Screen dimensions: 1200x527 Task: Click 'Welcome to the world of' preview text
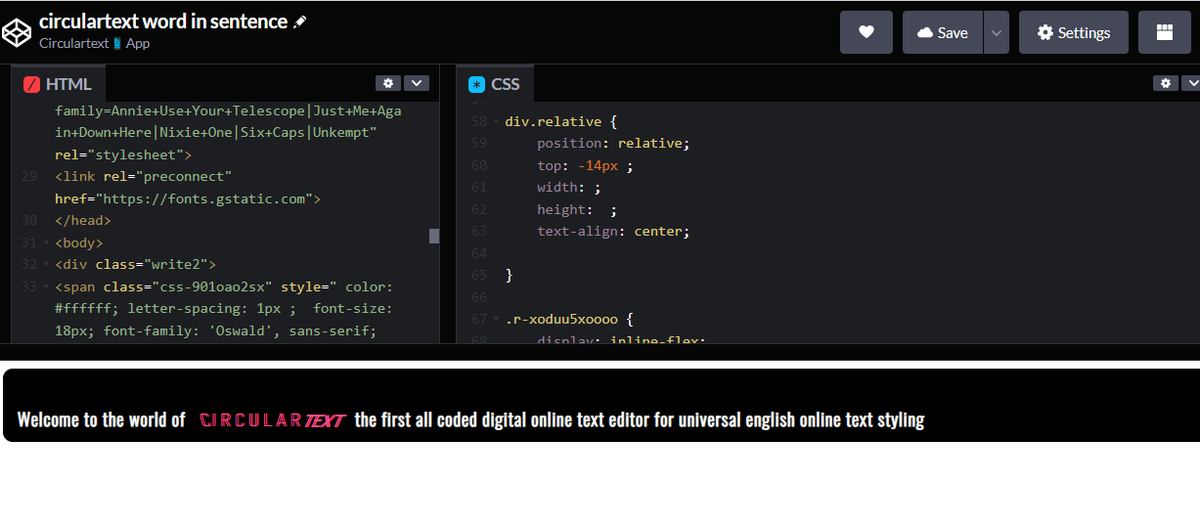pyautogui.click(x=101, y=420)
